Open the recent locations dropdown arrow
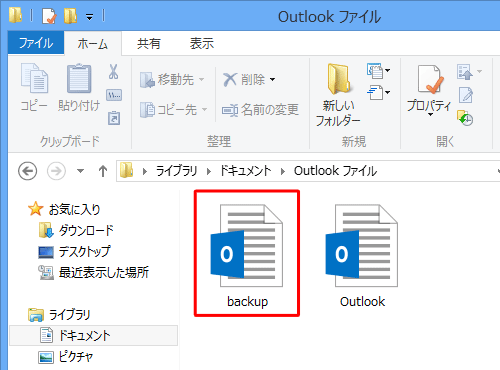The width and height of the screenshot is (500, 370). click(x=80, y=171)
